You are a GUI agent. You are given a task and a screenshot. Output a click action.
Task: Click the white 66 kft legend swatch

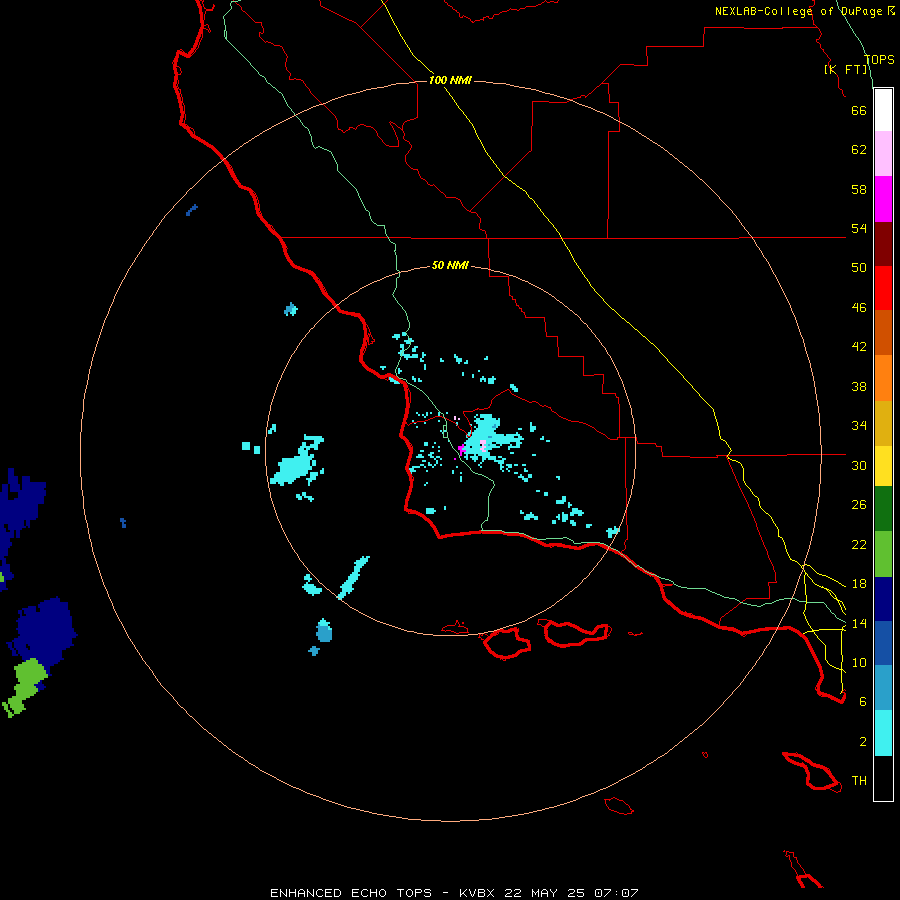[x=883, y=110]
